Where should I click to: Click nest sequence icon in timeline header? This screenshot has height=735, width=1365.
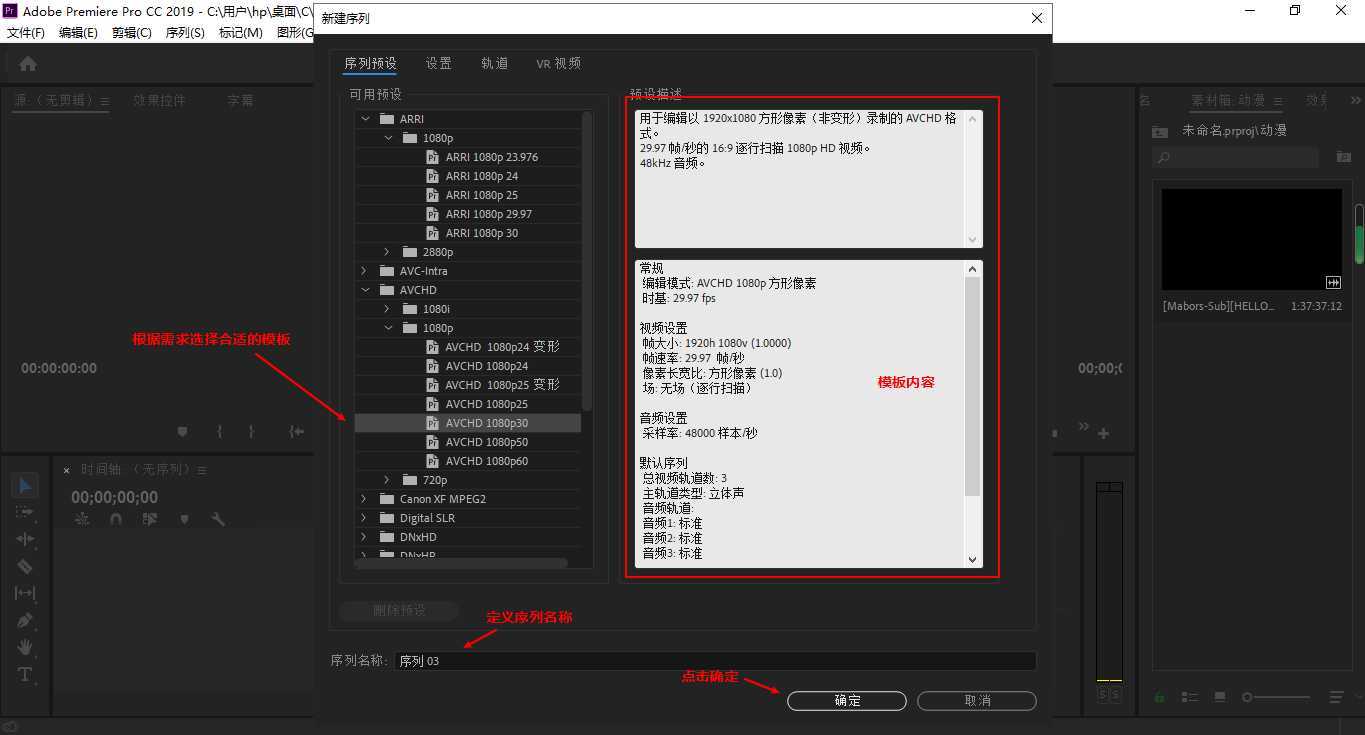coord(82,519)
